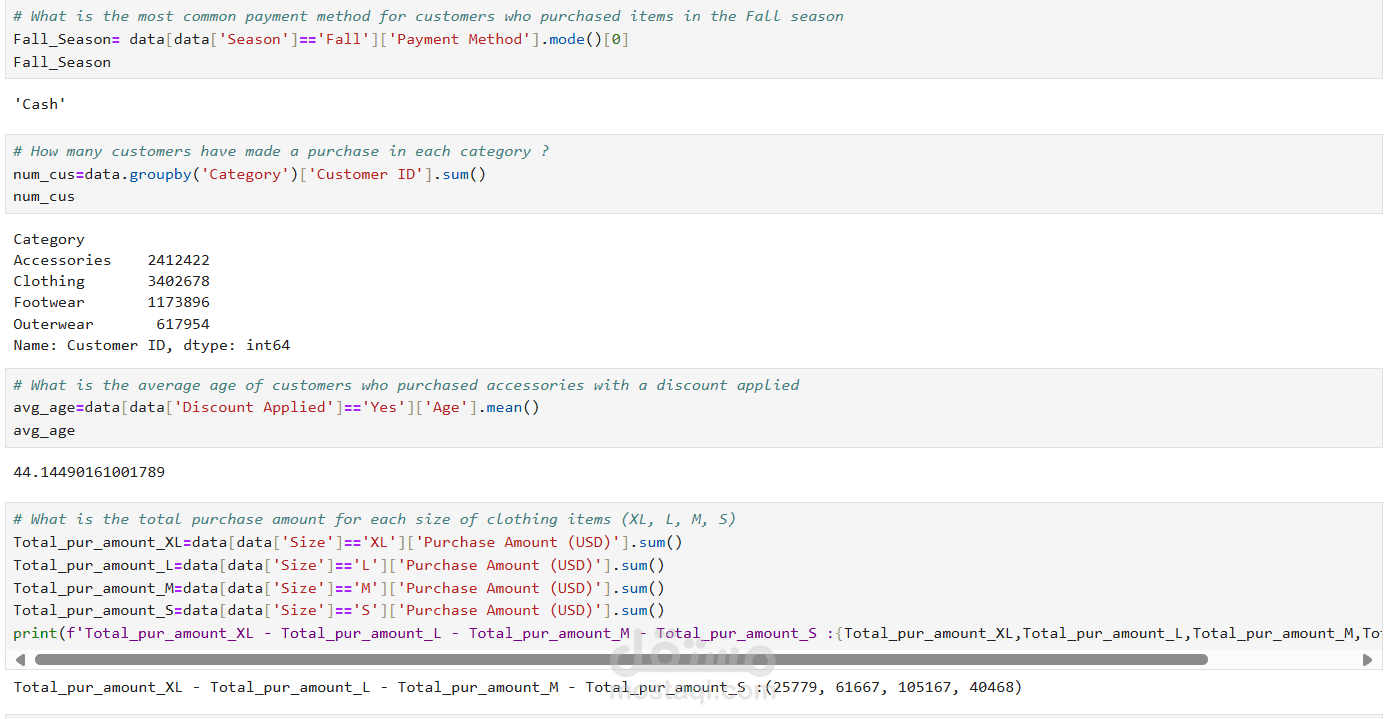The width and height of the screenshot is (1387, 719).
Task: Click the 44.14490161001789 output value
Action: [89, 472]
